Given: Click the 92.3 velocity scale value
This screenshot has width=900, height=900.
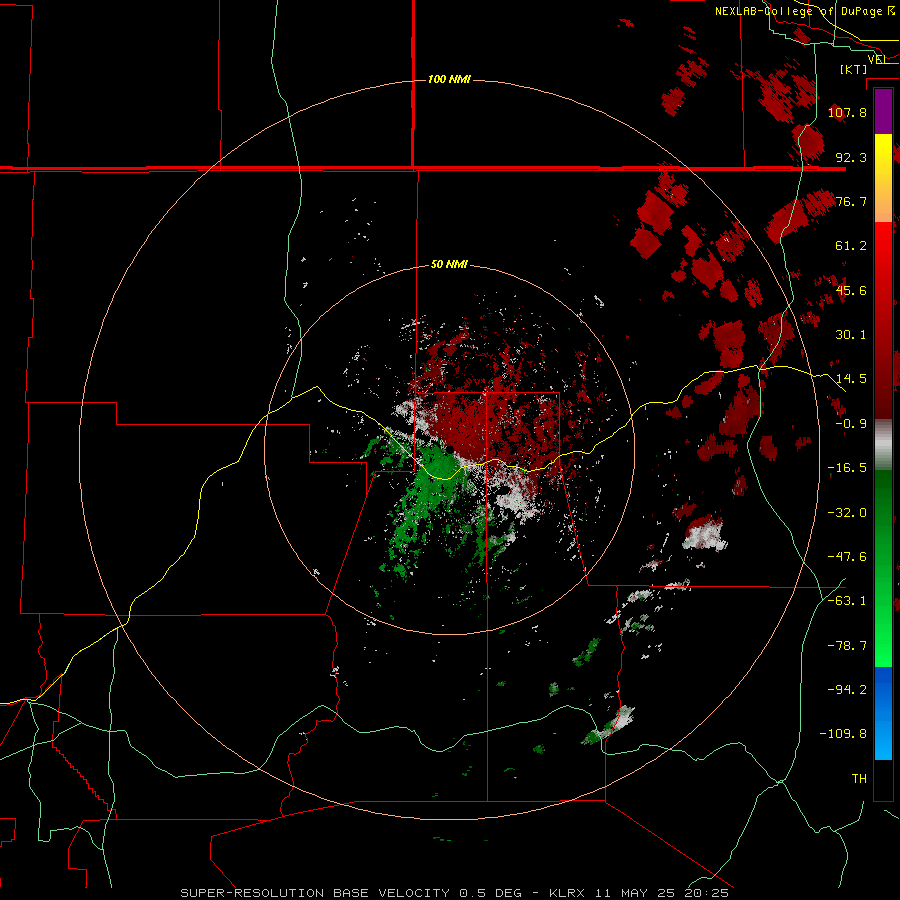Looking at the screenshot, I should [x=851, y=157].
